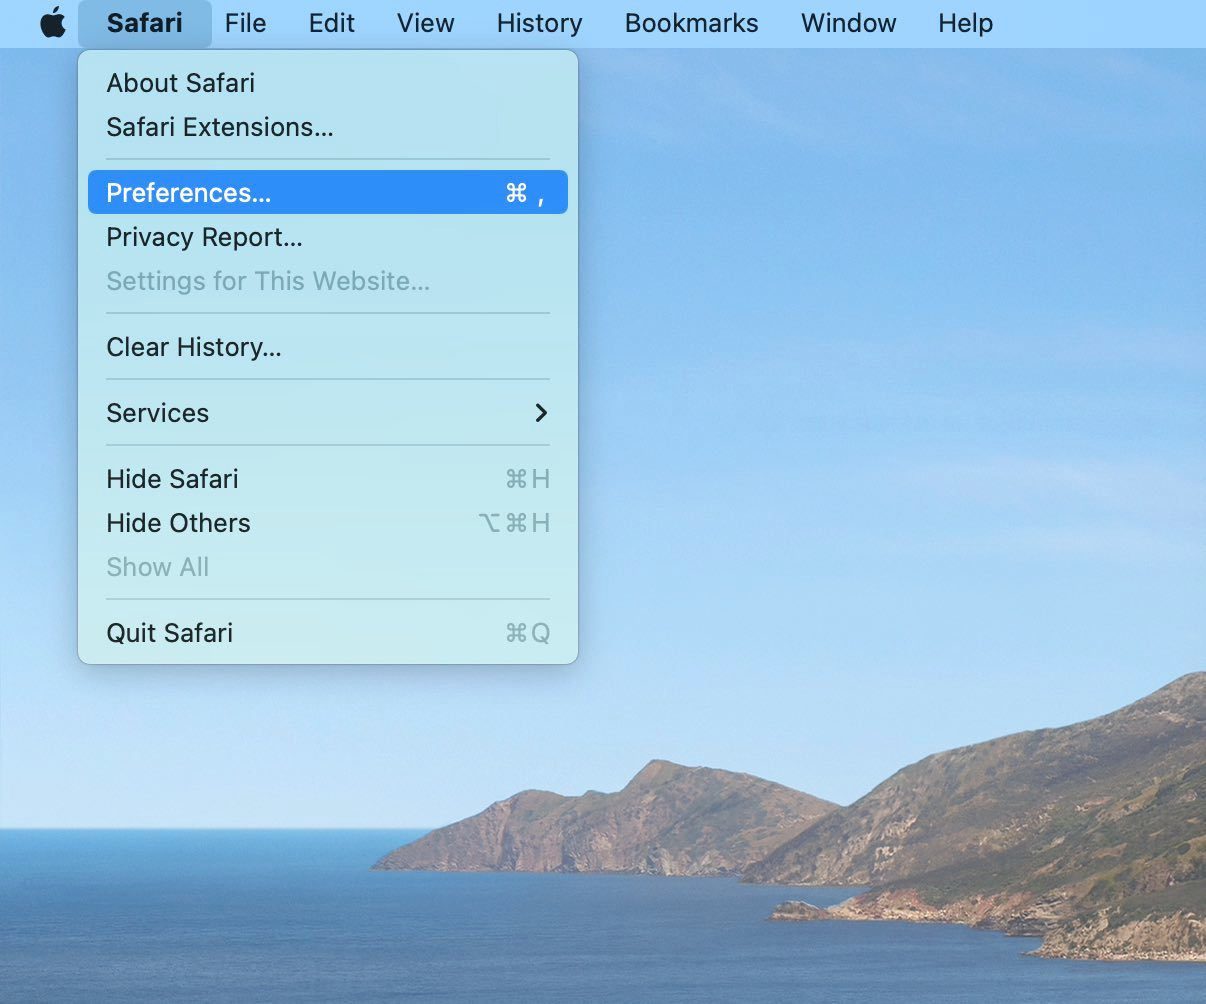1206x1004 pixels.
Task: Choose Hide Safari
Action: pyautogui.click(x=328, y=479)
